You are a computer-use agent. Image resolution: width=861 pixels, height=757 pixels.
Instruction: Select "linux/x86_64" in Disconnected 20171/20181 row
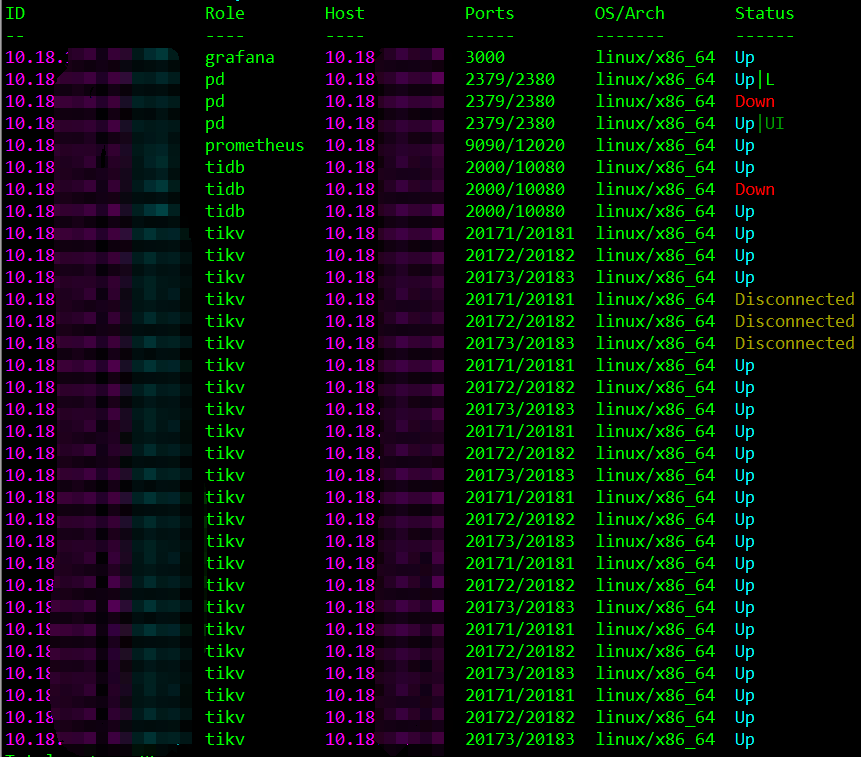pos(655,299)
